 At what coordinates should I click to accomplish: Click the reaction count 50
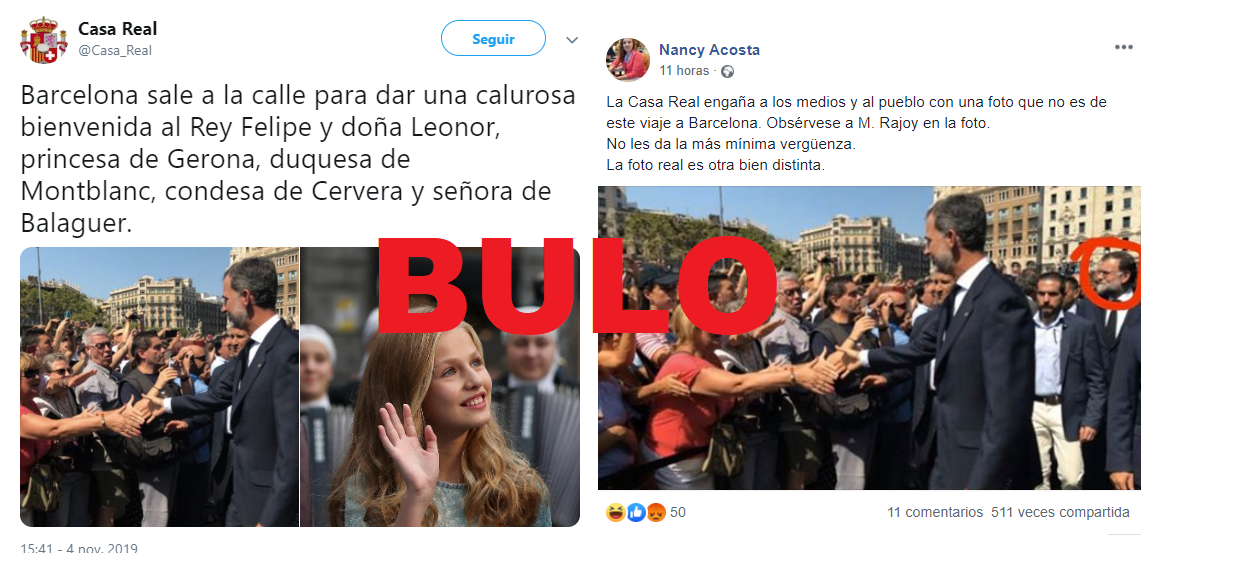coord(678,513)
